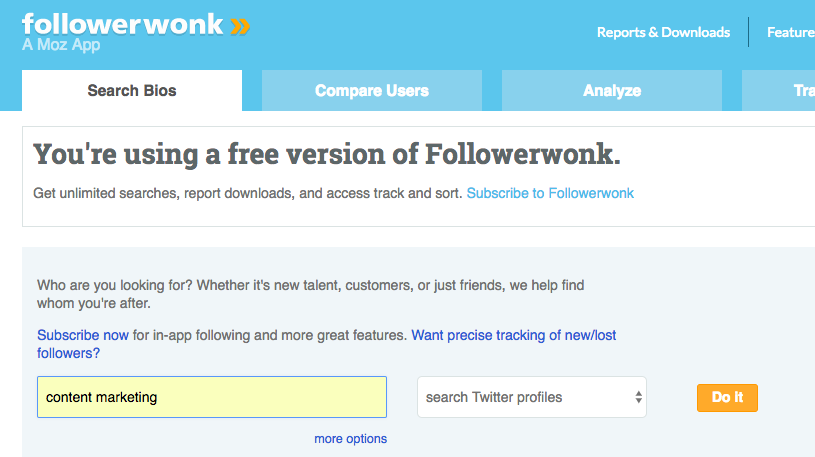Screen dimensions: 815x457
Task: Click the 'Get unlimited searches' description text
Action: 248,193
